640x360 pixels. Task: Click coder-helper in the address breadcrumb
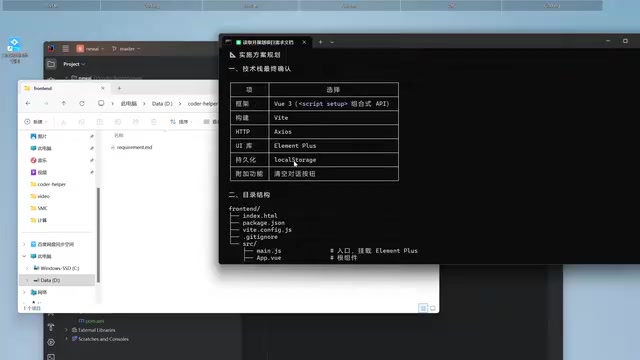tap(202, 104)
